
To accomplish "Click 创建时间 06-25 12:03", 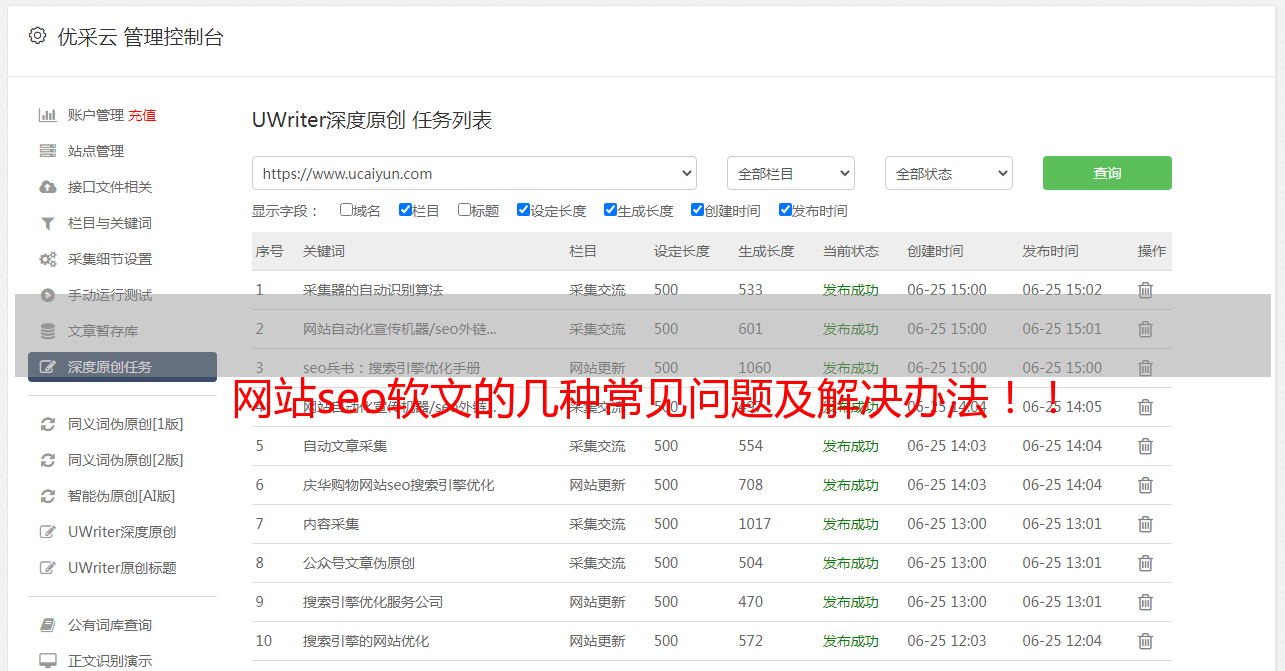I will pyautogui.click(x=947, y=641).
